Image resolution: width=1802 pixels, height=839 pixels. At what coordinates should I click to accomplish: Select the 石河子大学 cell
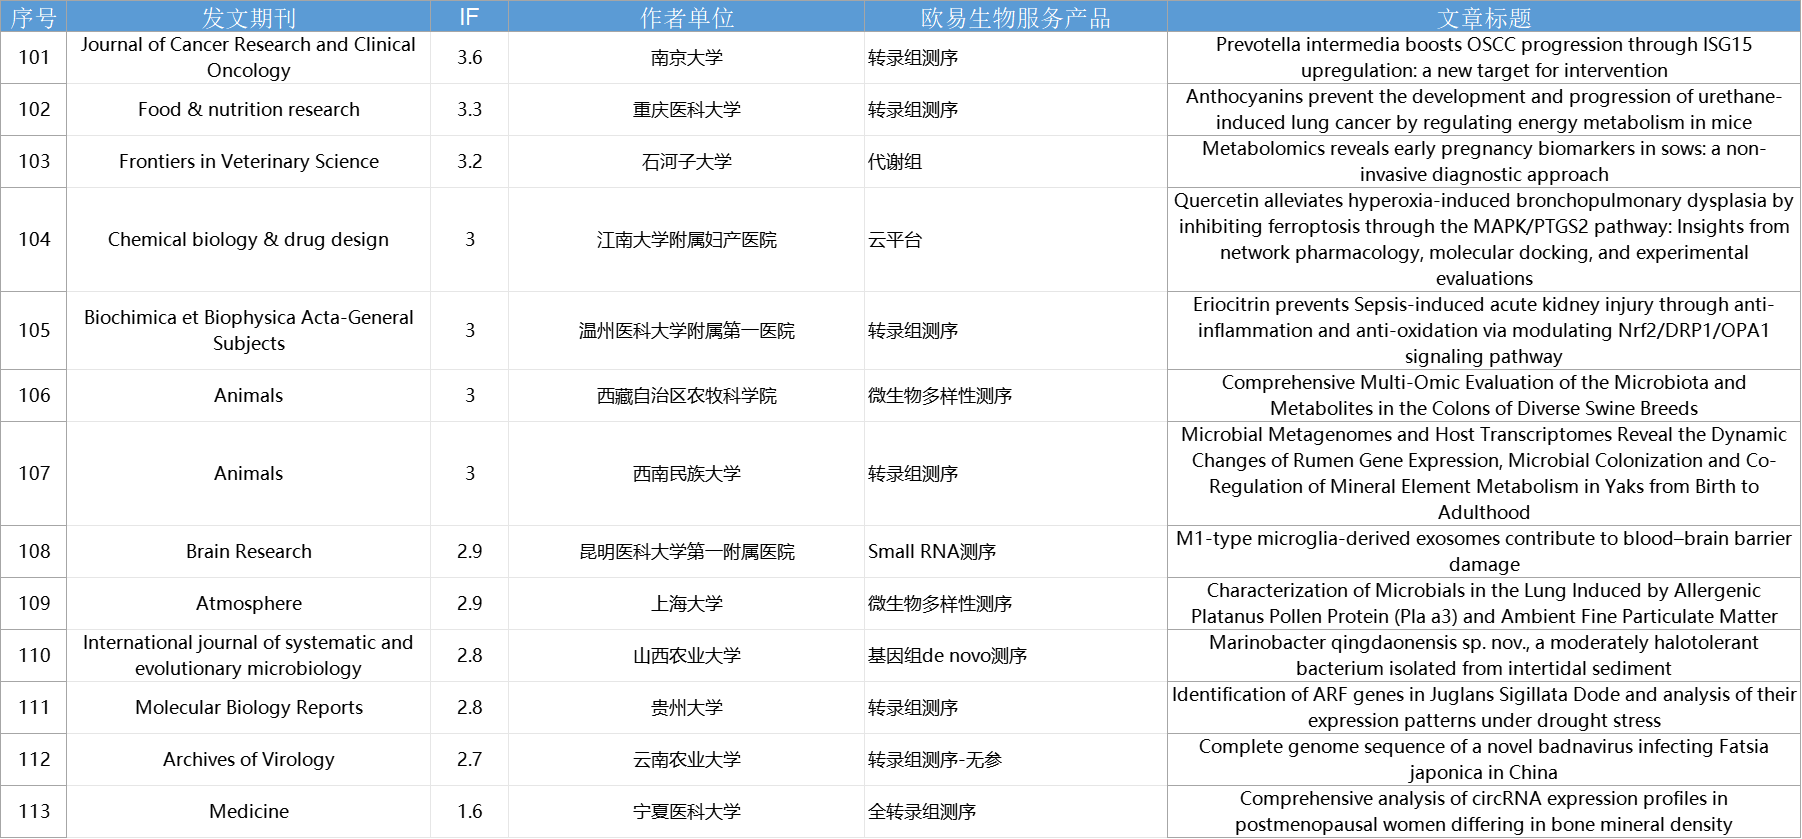coord(687,162)
